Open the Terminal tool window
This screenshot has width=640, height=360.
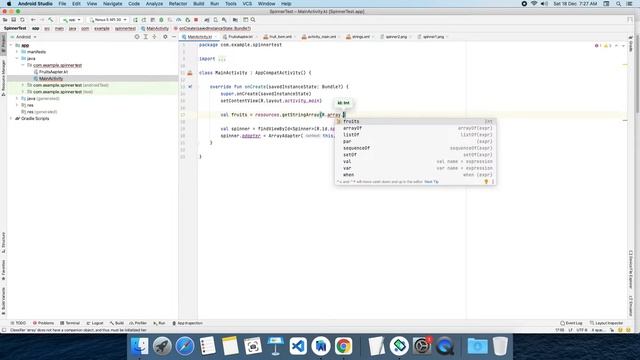click(70, 323)
